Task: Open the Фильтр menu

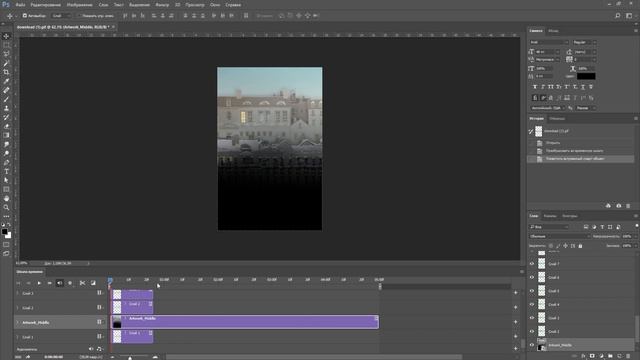Action: coord(162,5)
